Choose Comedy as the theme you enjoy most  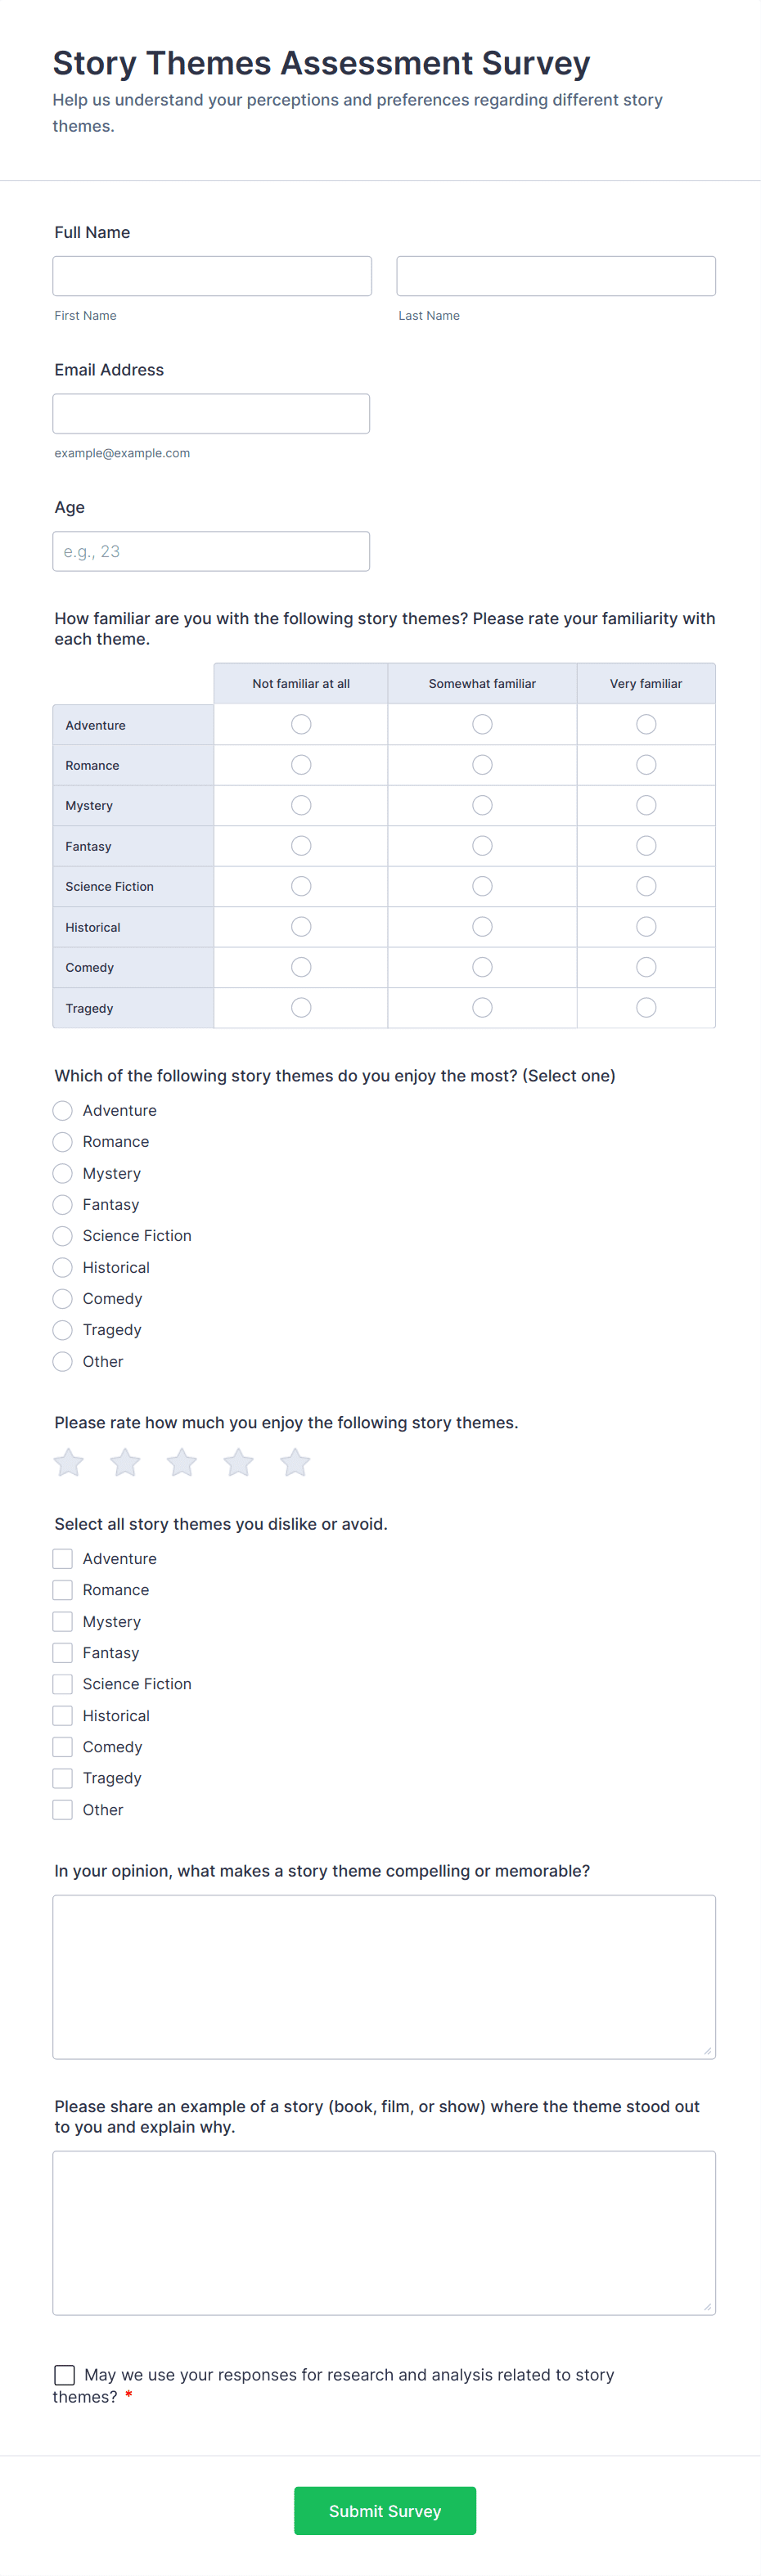tap(62, 1298)
